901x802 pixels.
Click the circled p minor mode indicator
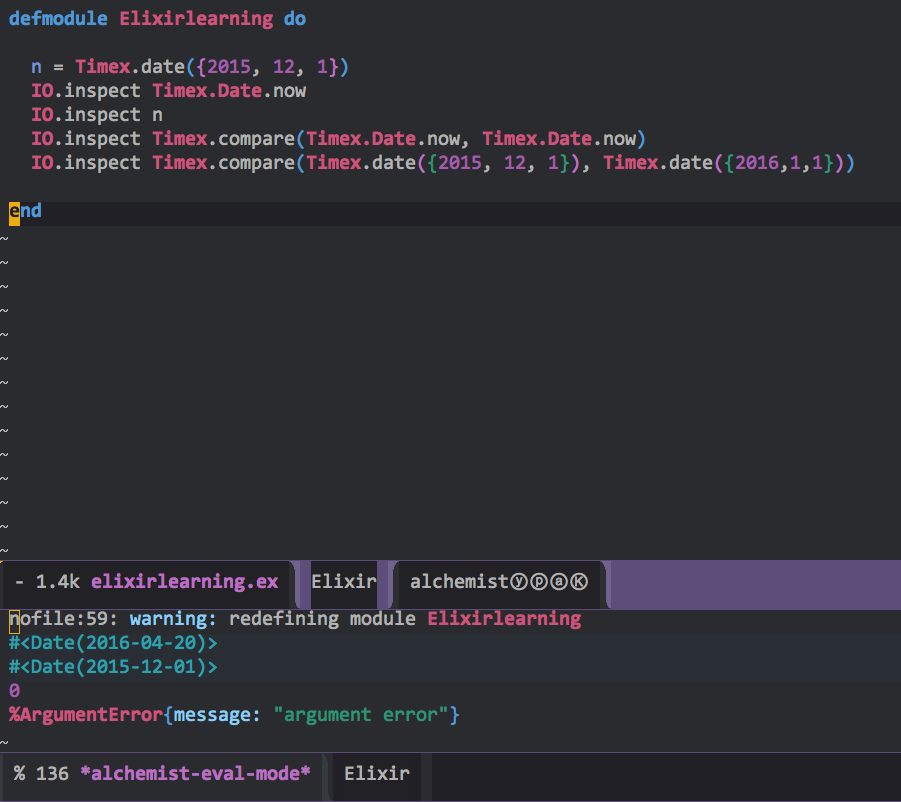click(x=539, y=582)
